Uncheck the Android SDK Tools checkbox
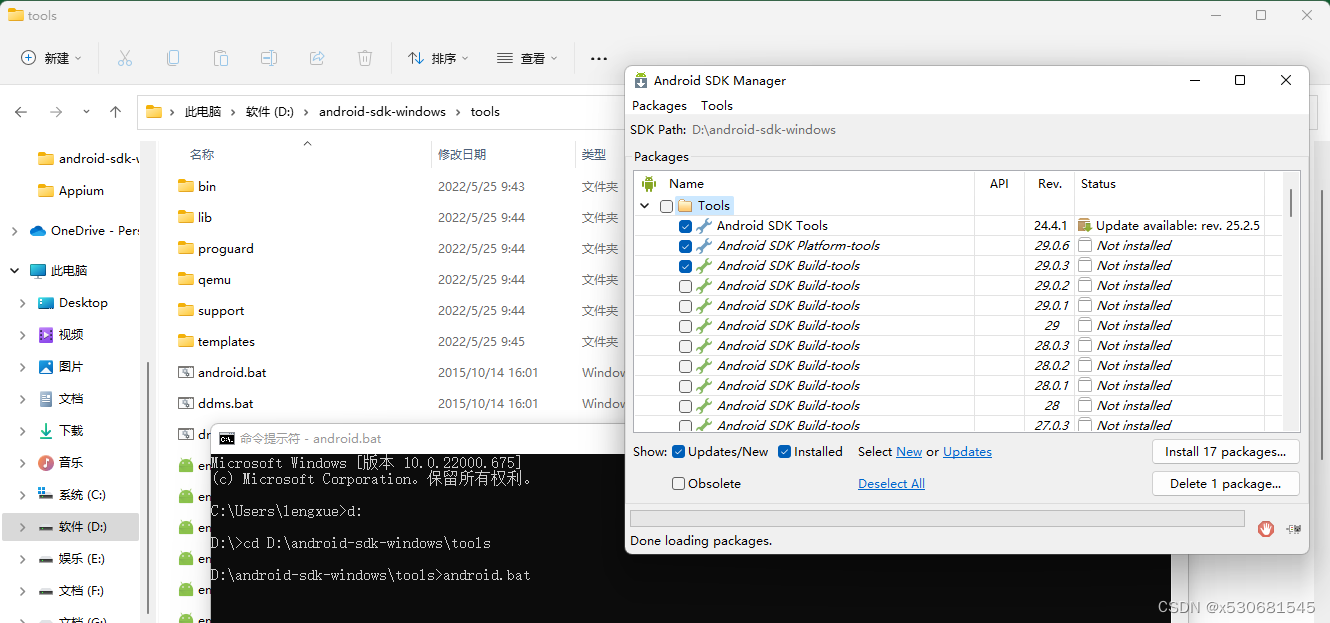Viewport: 1330px width, 623px height. point(685,226)
